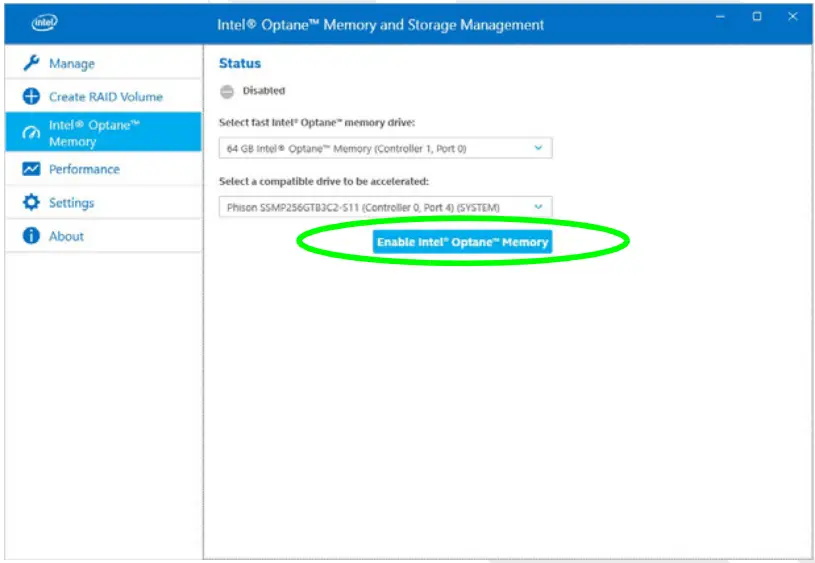Click the Manage wrench icon

[31, 64]
